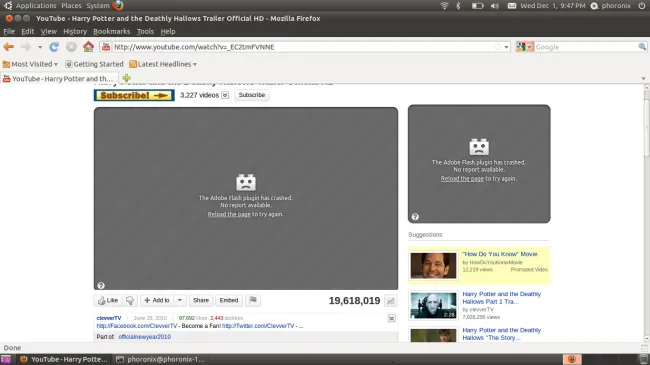Open the Voldemort trailer thumbnail

pyautogui.click(x=433, y=305)
